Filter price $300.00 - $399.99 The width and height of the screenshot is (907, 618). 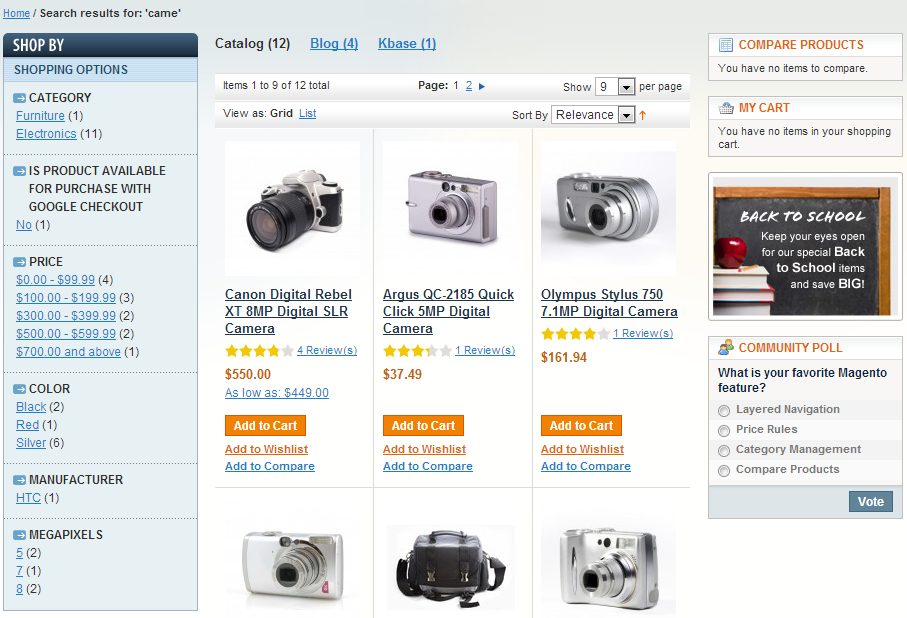pos(66,315)
